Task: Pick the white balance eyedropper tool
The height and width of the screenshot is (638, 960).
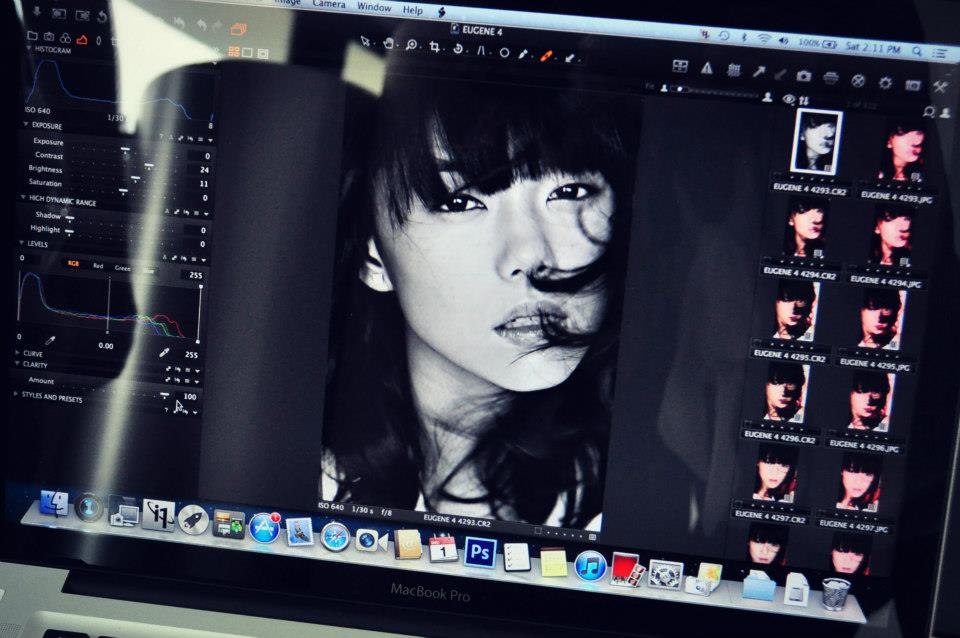Action: [523, 54]
